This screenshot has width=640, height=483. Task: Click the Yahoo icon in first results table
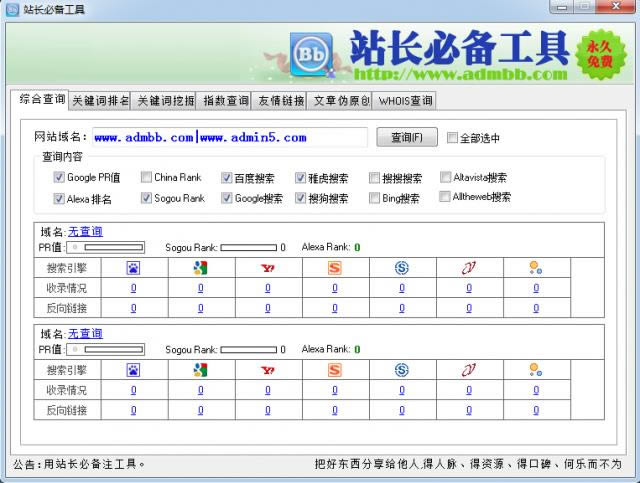[x=267, y=267]
